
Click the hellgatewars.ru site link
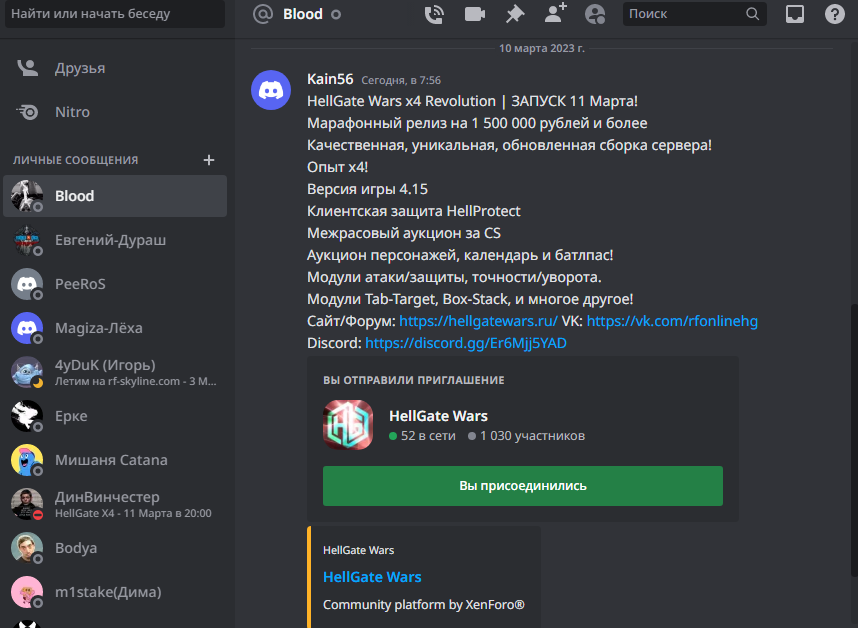[478, 321]
